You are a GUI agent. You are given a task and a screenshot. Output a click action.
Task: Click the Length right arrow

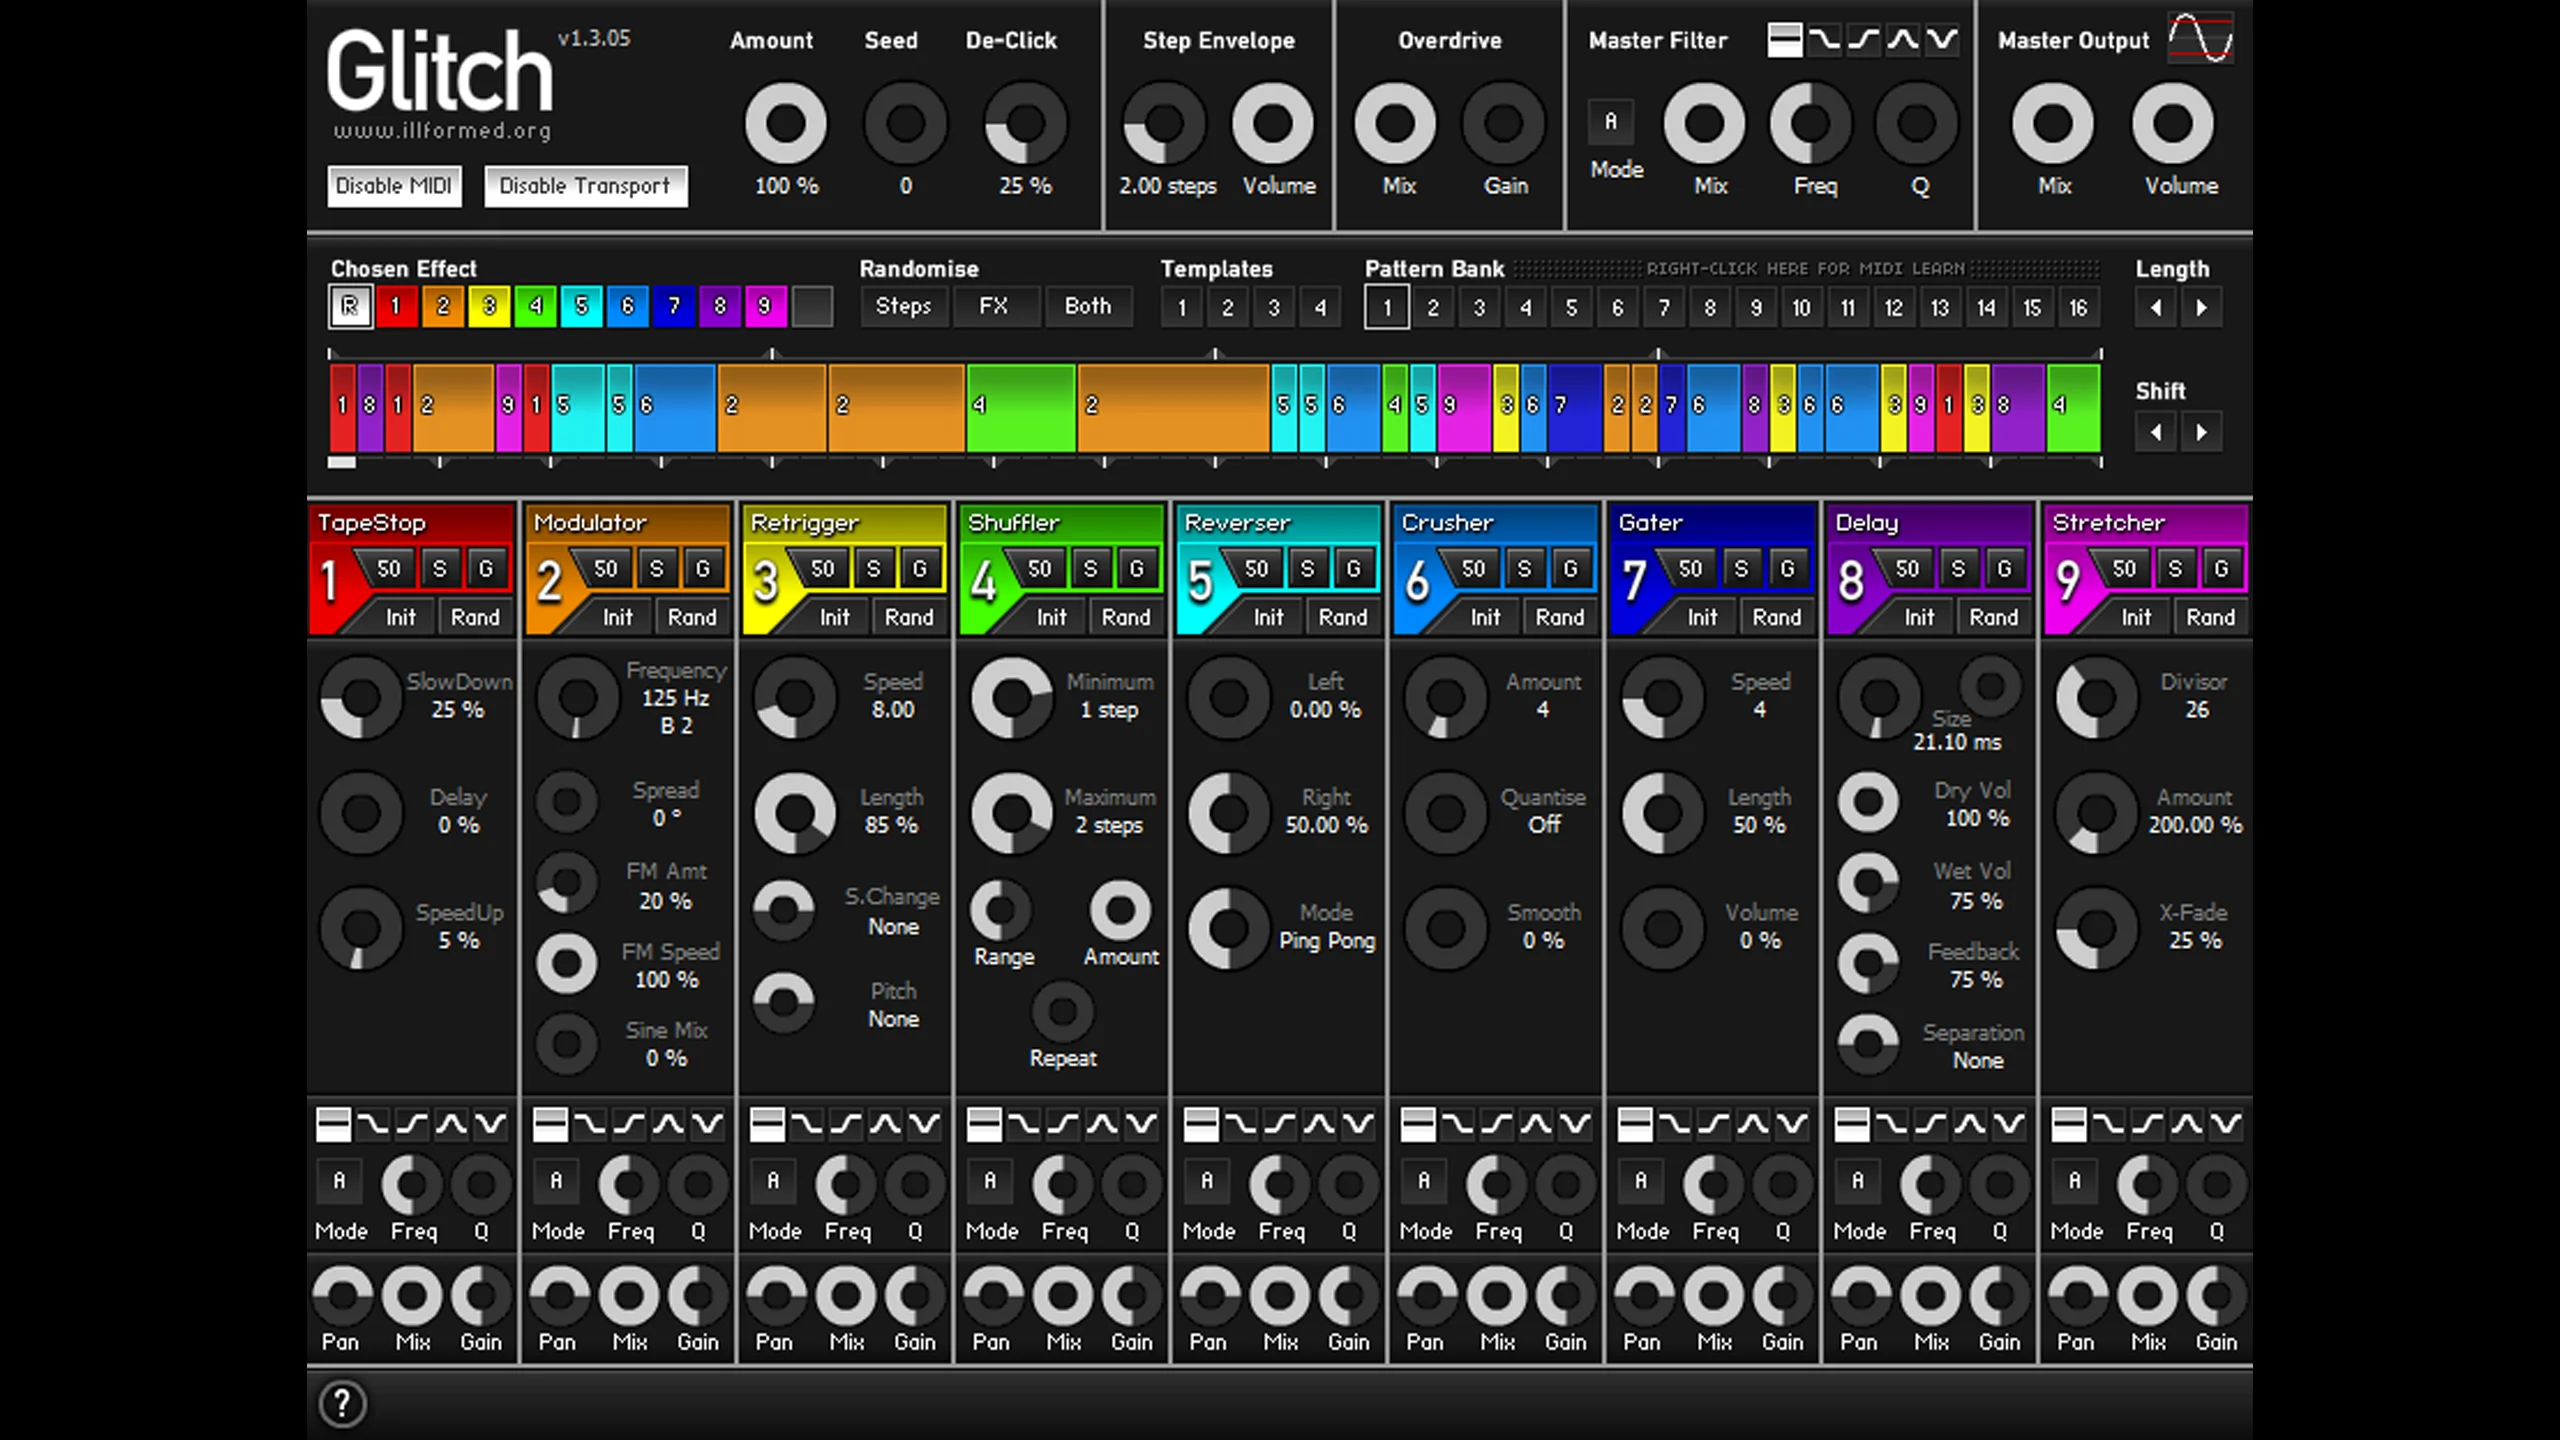pyautogui.click(x=2201, y=308)
